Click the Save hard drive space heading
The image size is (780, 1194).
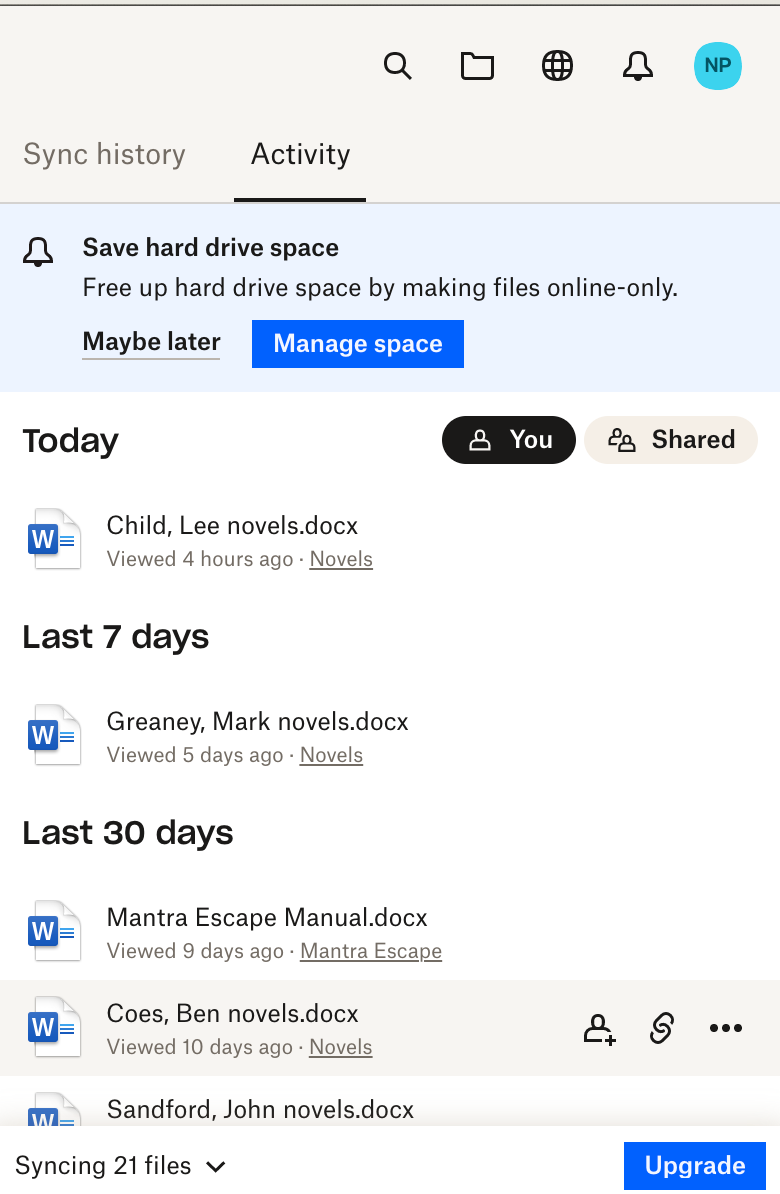pos(210,247)
